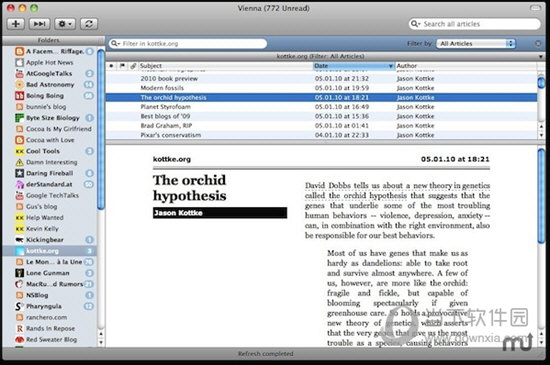Select the Best blogs of '09 article
550x365 pixels.
point(321,116)
